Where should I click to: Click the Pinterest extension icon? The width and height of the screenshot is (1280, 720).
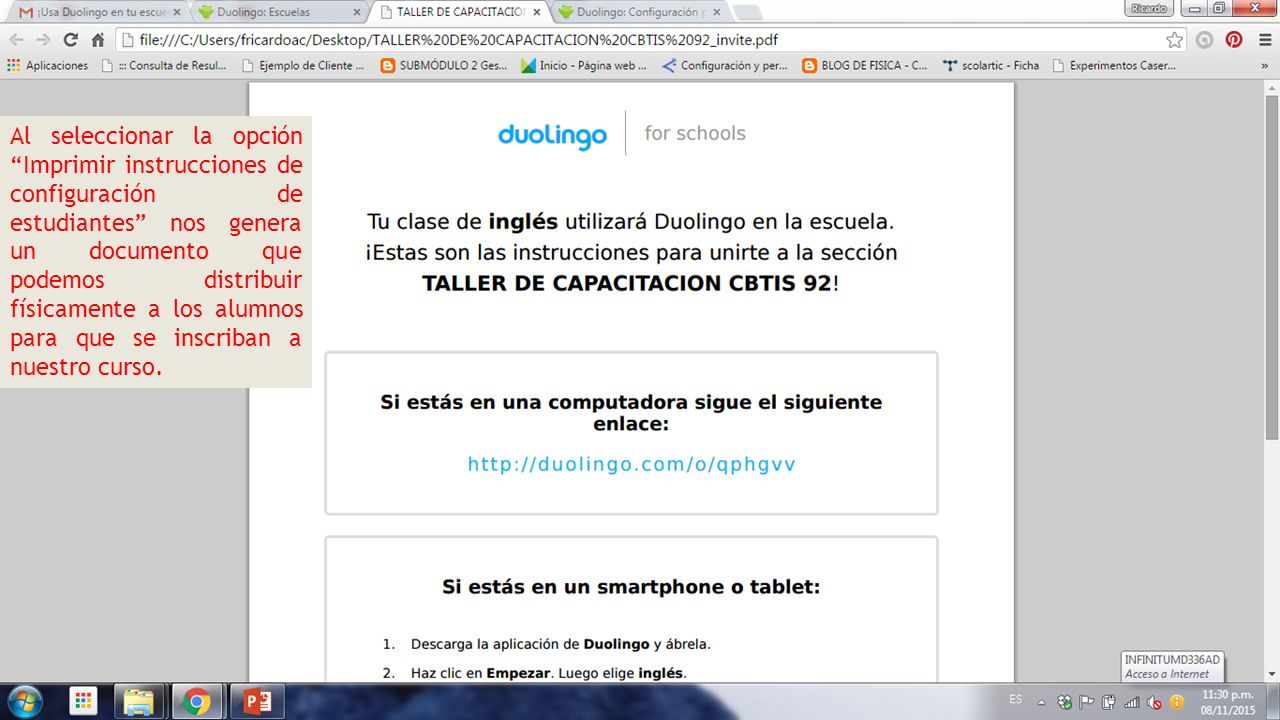[x=1234, y=40]
